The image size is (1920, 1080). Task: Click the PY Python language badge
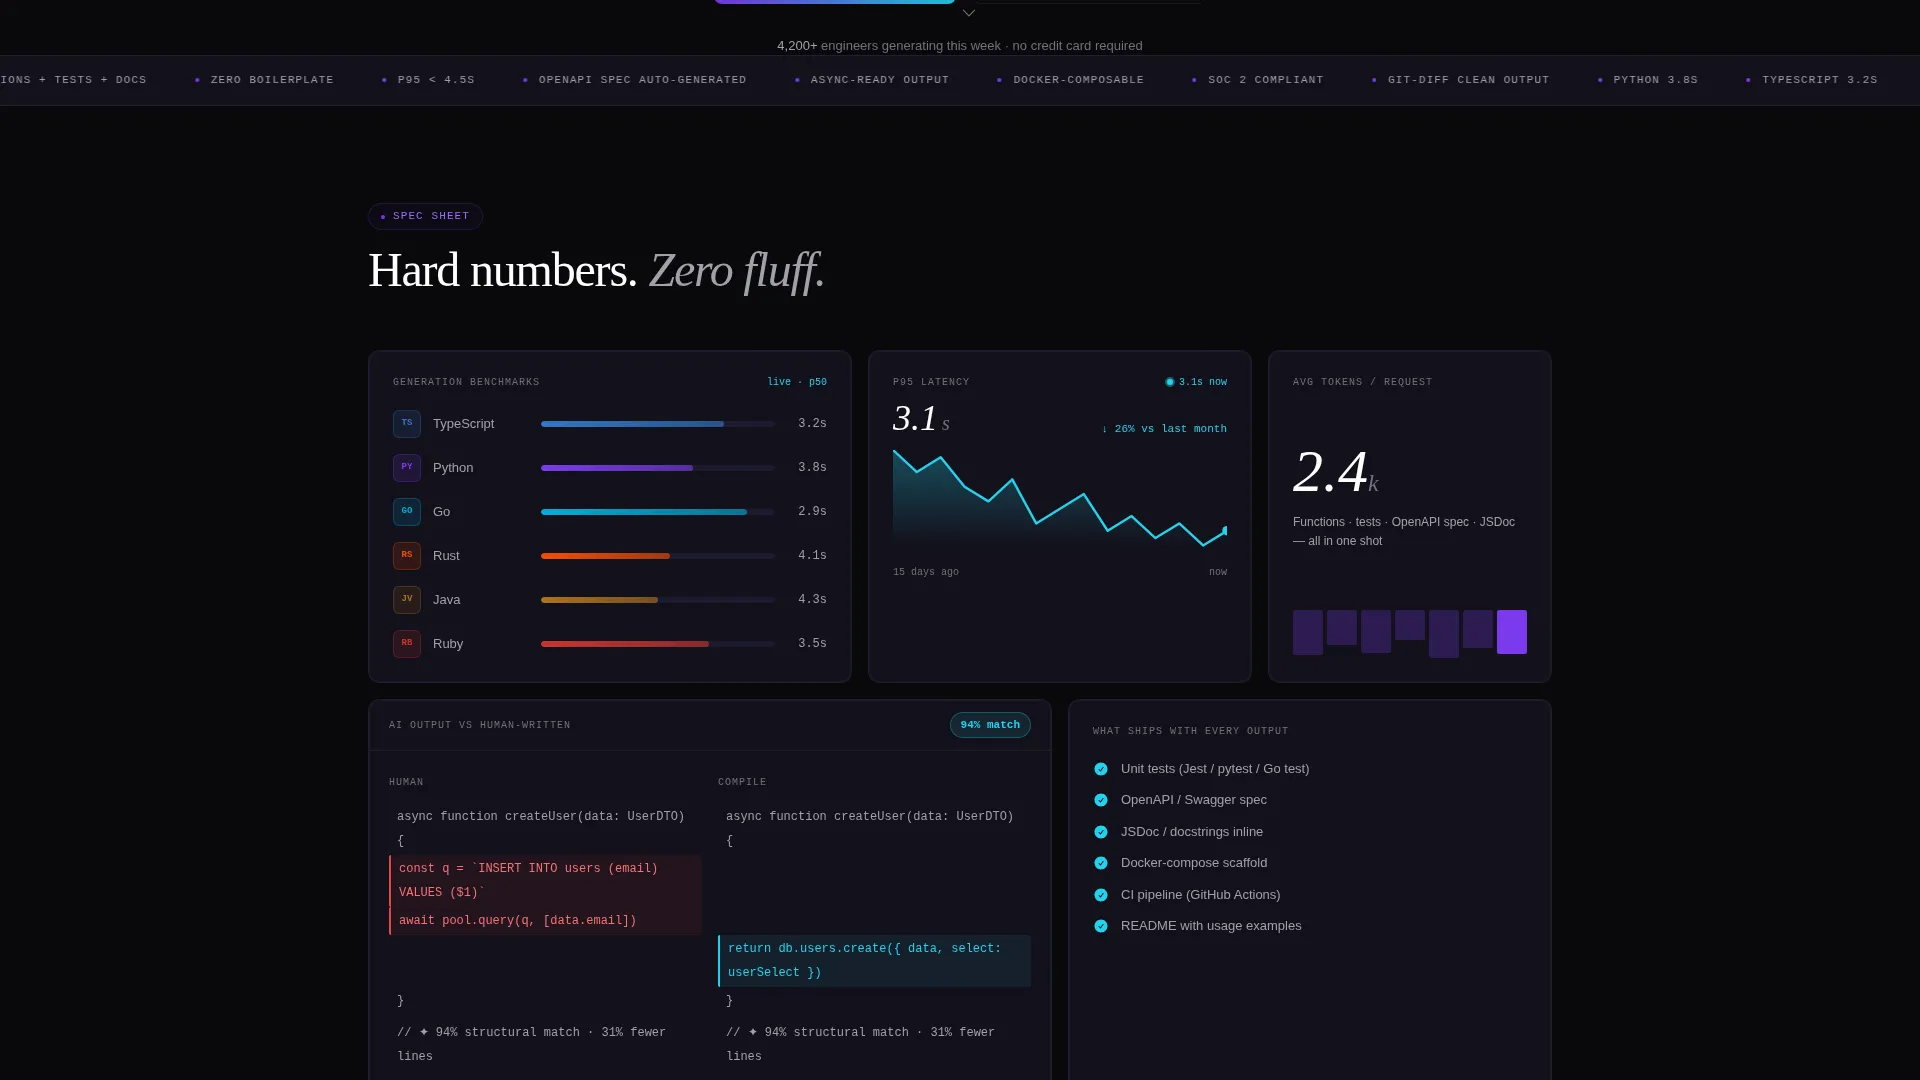(x=407, y=468)
